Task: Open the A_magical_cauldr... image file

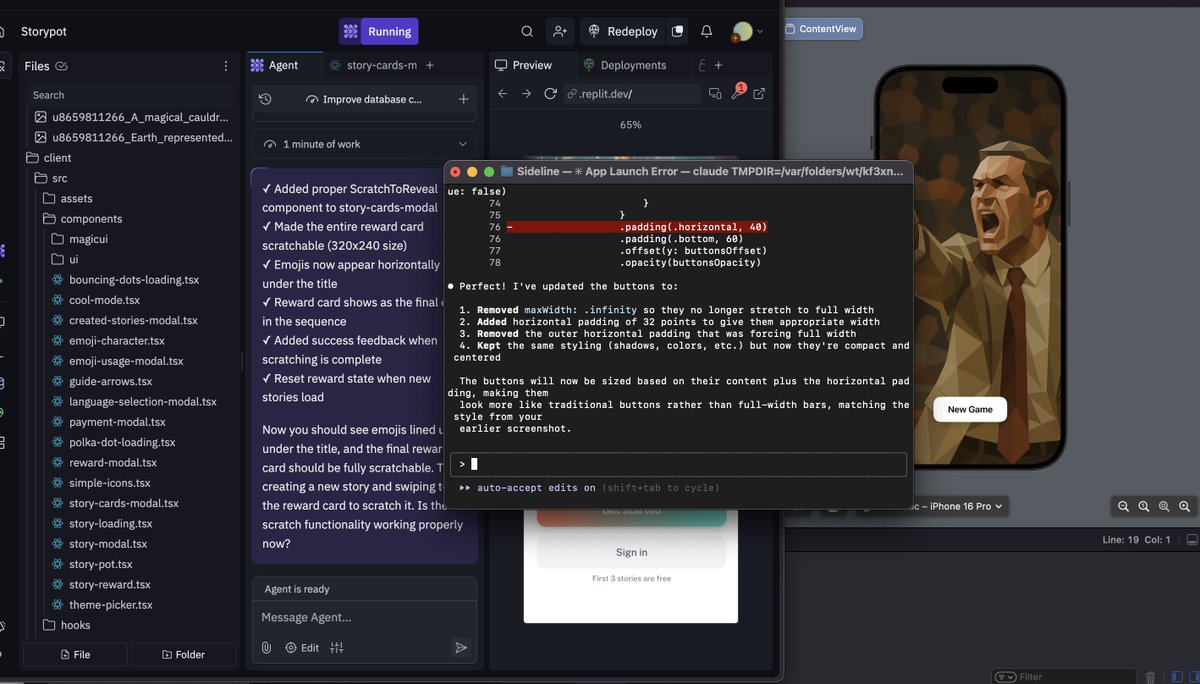Action: tap(130, 117)
